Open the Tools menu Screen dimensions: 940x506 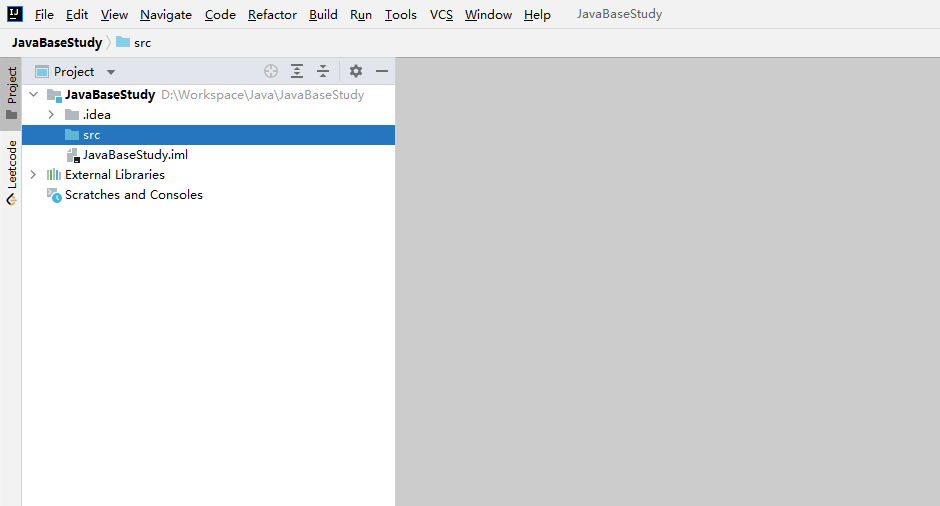tap(400, 14)
